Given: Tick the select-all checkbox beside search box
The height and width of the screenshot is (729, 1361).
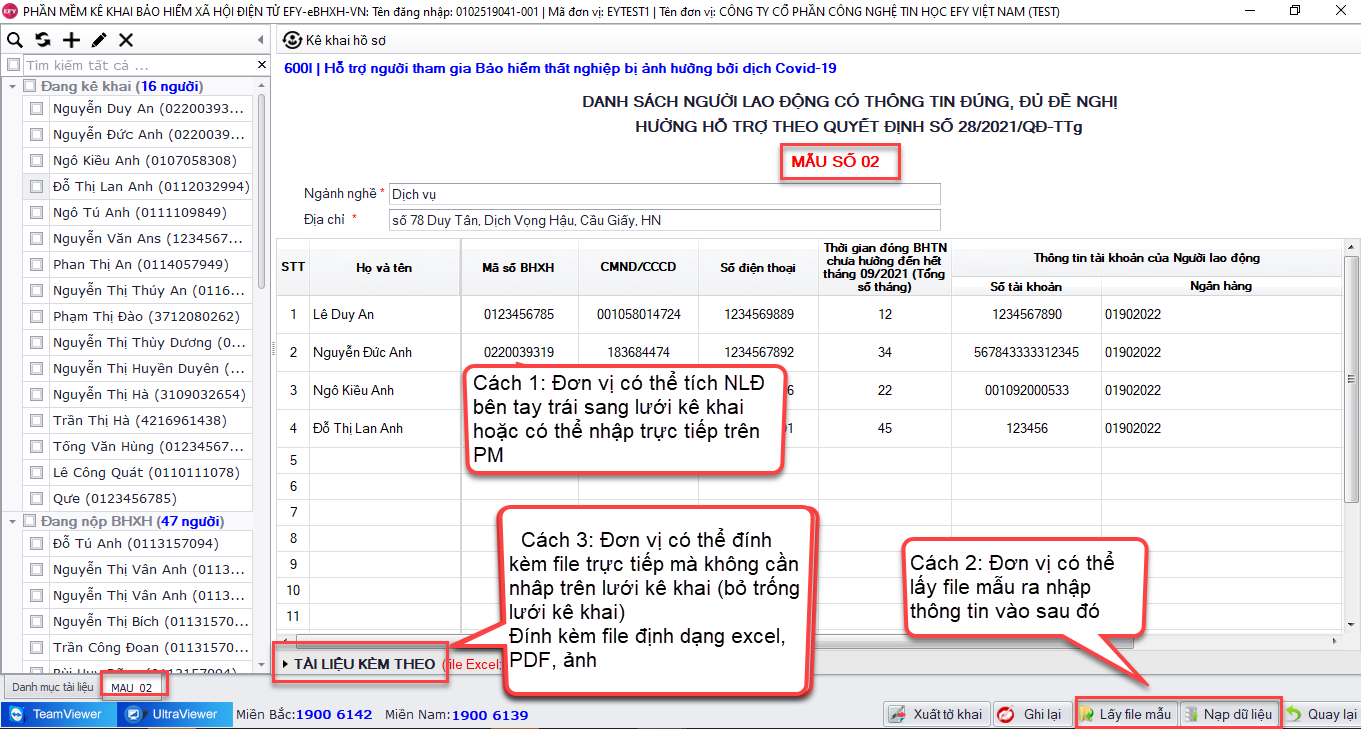Looking at the screenshot, I should [13, 65].
